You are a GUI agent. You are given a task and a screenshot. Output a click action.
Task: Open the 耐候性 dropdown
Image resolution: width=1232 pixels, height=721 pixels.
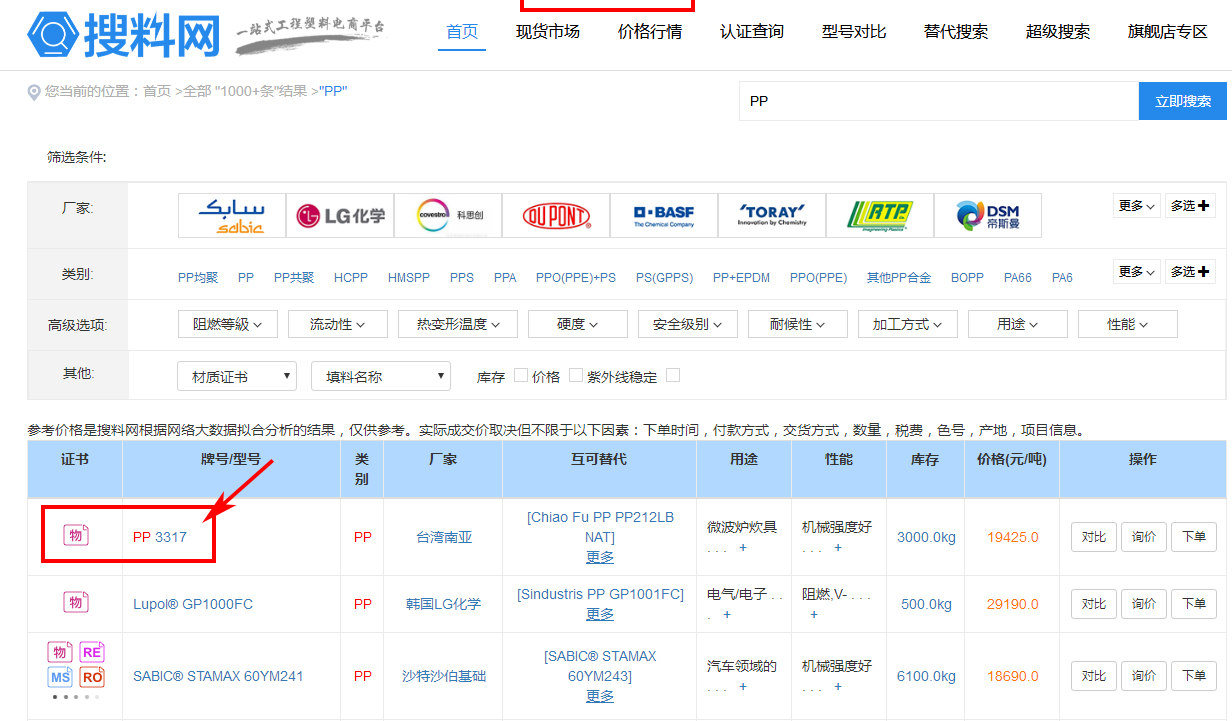[x=798, y=324]
